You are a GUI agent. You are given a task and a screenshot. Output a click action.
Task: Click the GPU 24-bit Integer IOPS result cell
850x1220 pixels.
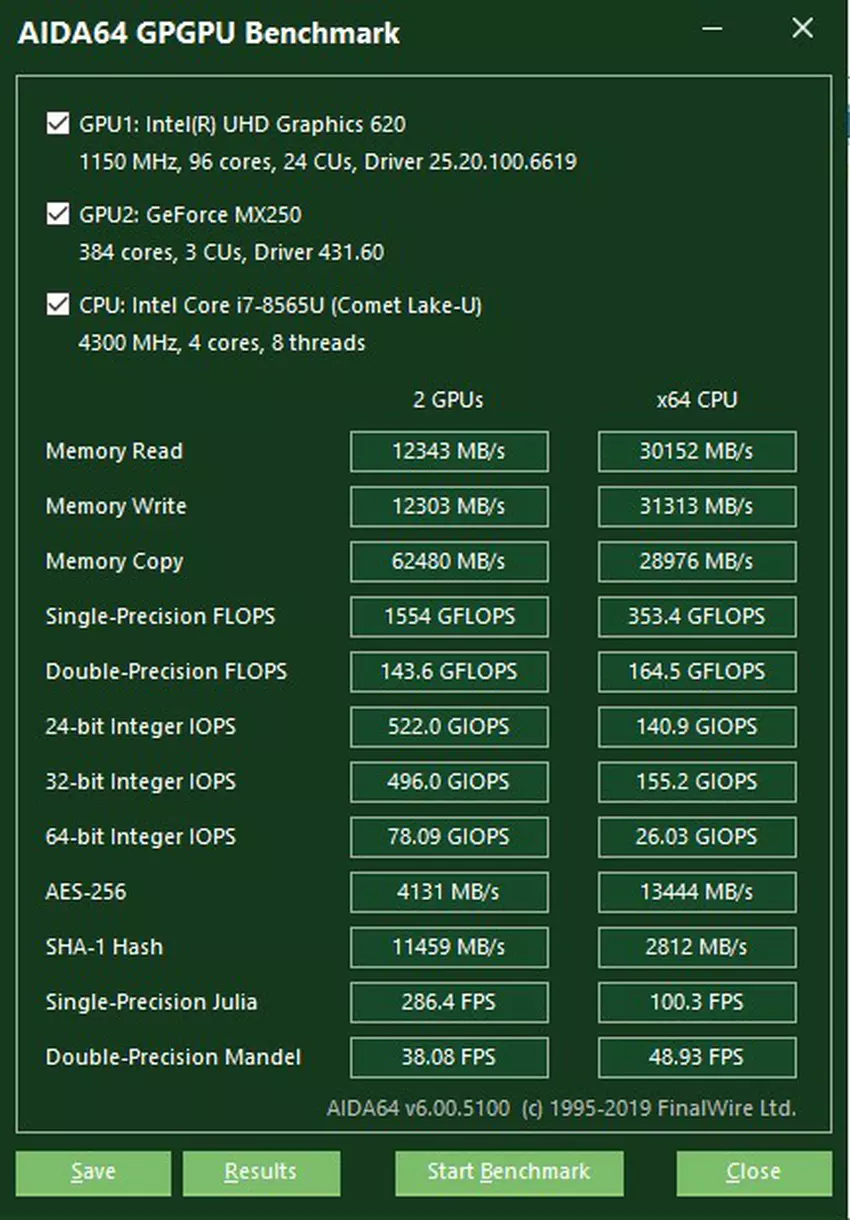coord(449,727)
